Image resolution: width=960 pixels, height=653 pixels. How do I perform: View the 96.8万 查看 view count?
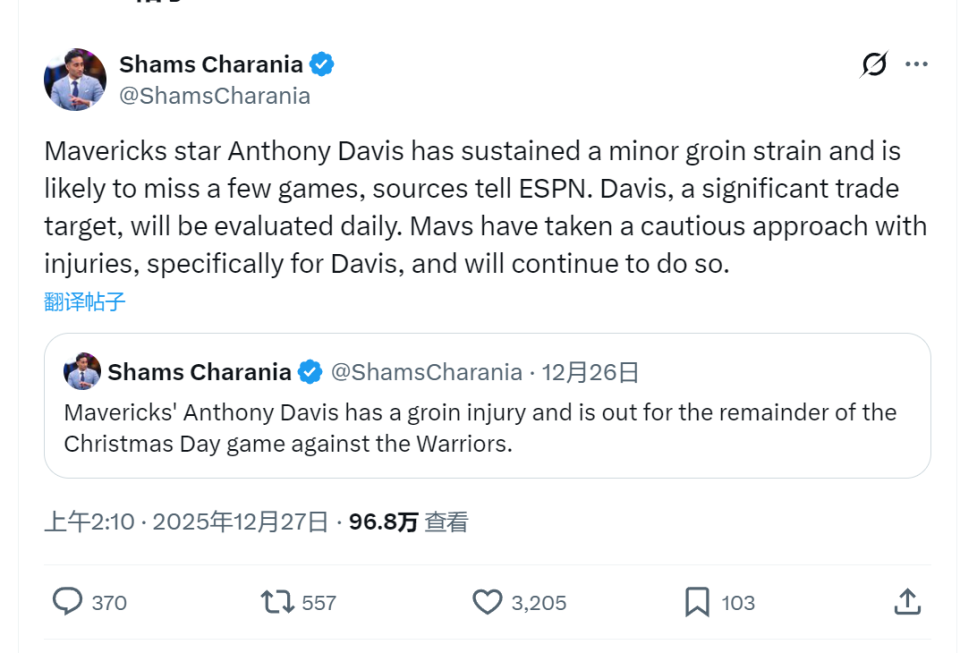click(408, 522)
